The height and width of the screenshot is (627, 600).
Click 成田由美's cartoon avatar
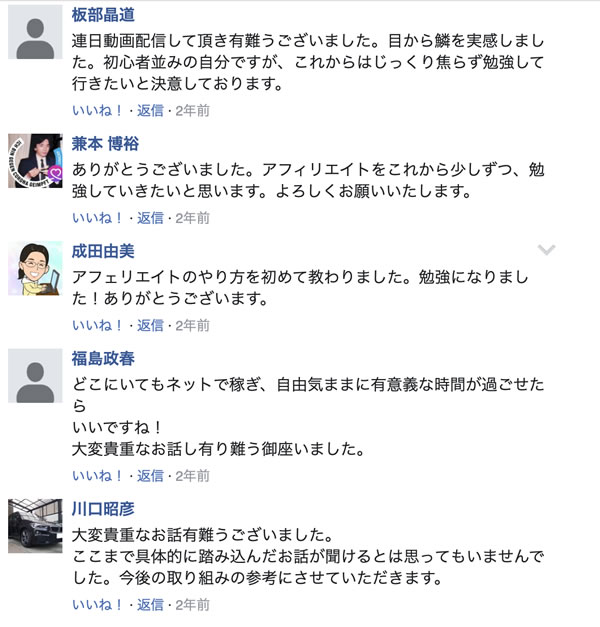tap(37, 267)
